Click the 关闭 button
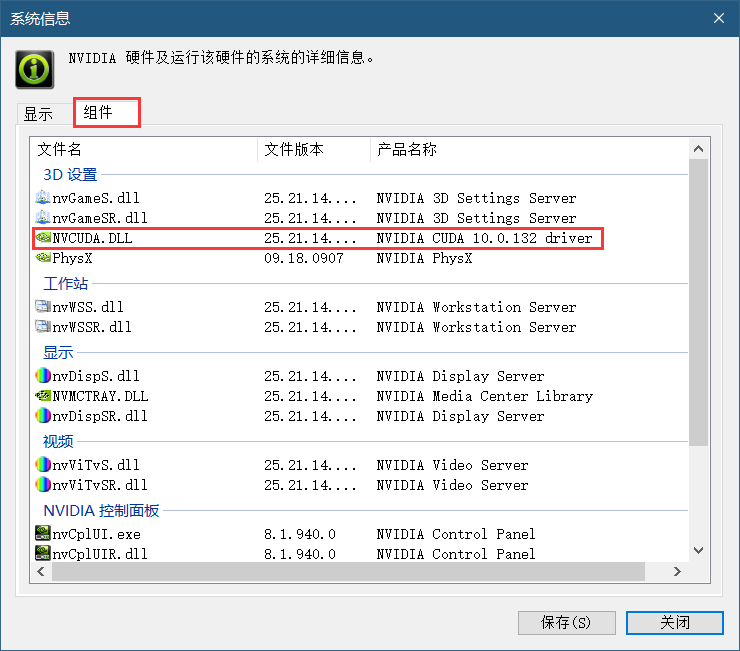Image resolution: width=740 pixels, height=651 pixels. (674, 623)
